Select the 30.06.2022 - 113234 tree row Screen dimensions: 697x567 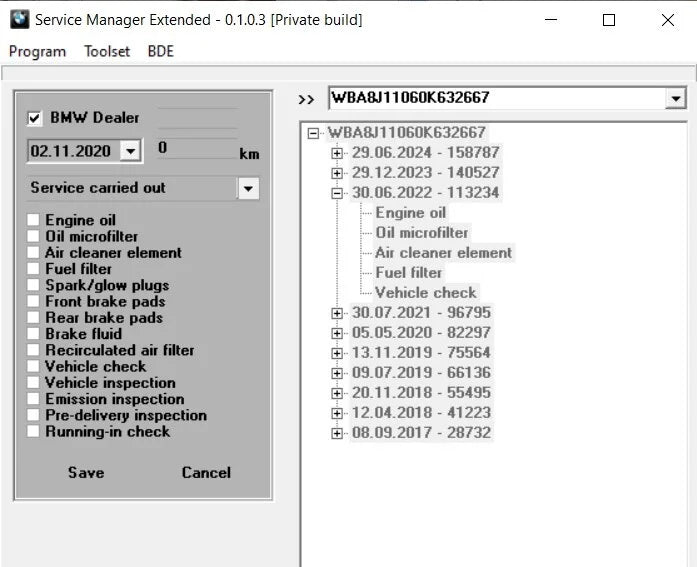(425, 193)
